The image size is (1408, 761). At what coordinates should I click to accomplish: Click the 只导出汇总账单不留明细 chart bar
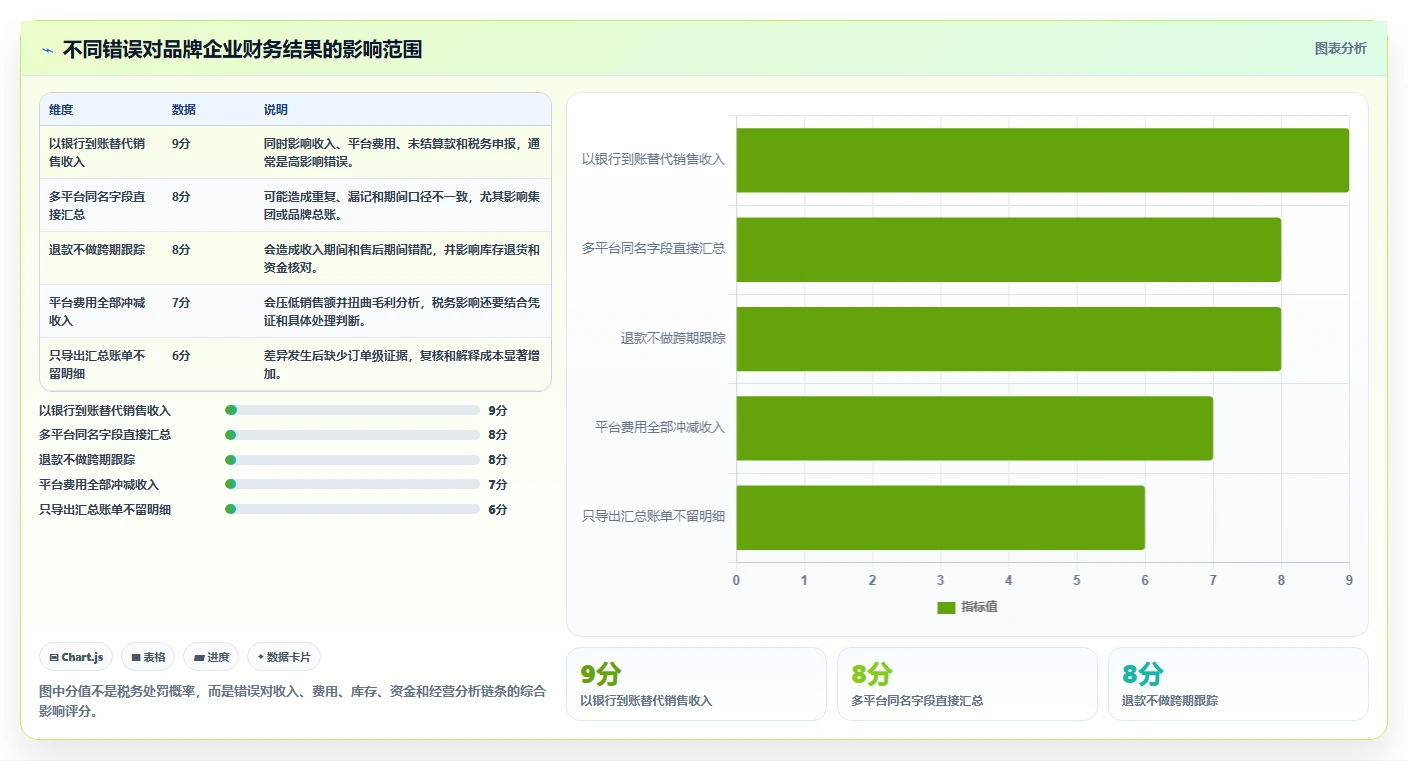pos(940,518)
